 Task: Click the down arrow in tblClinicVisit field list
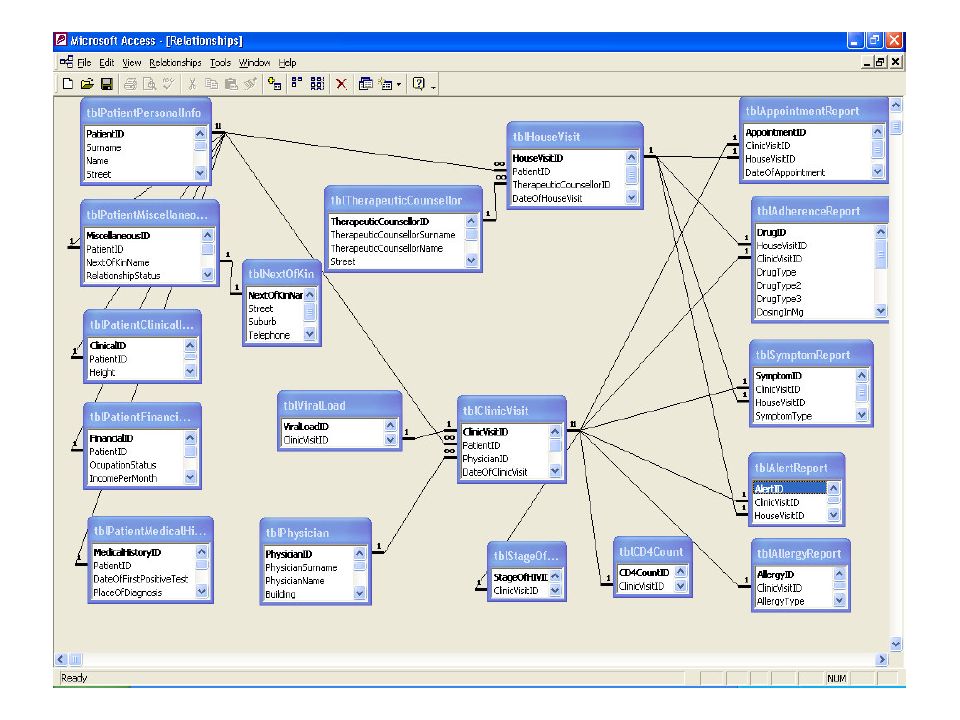click(555, 471)
